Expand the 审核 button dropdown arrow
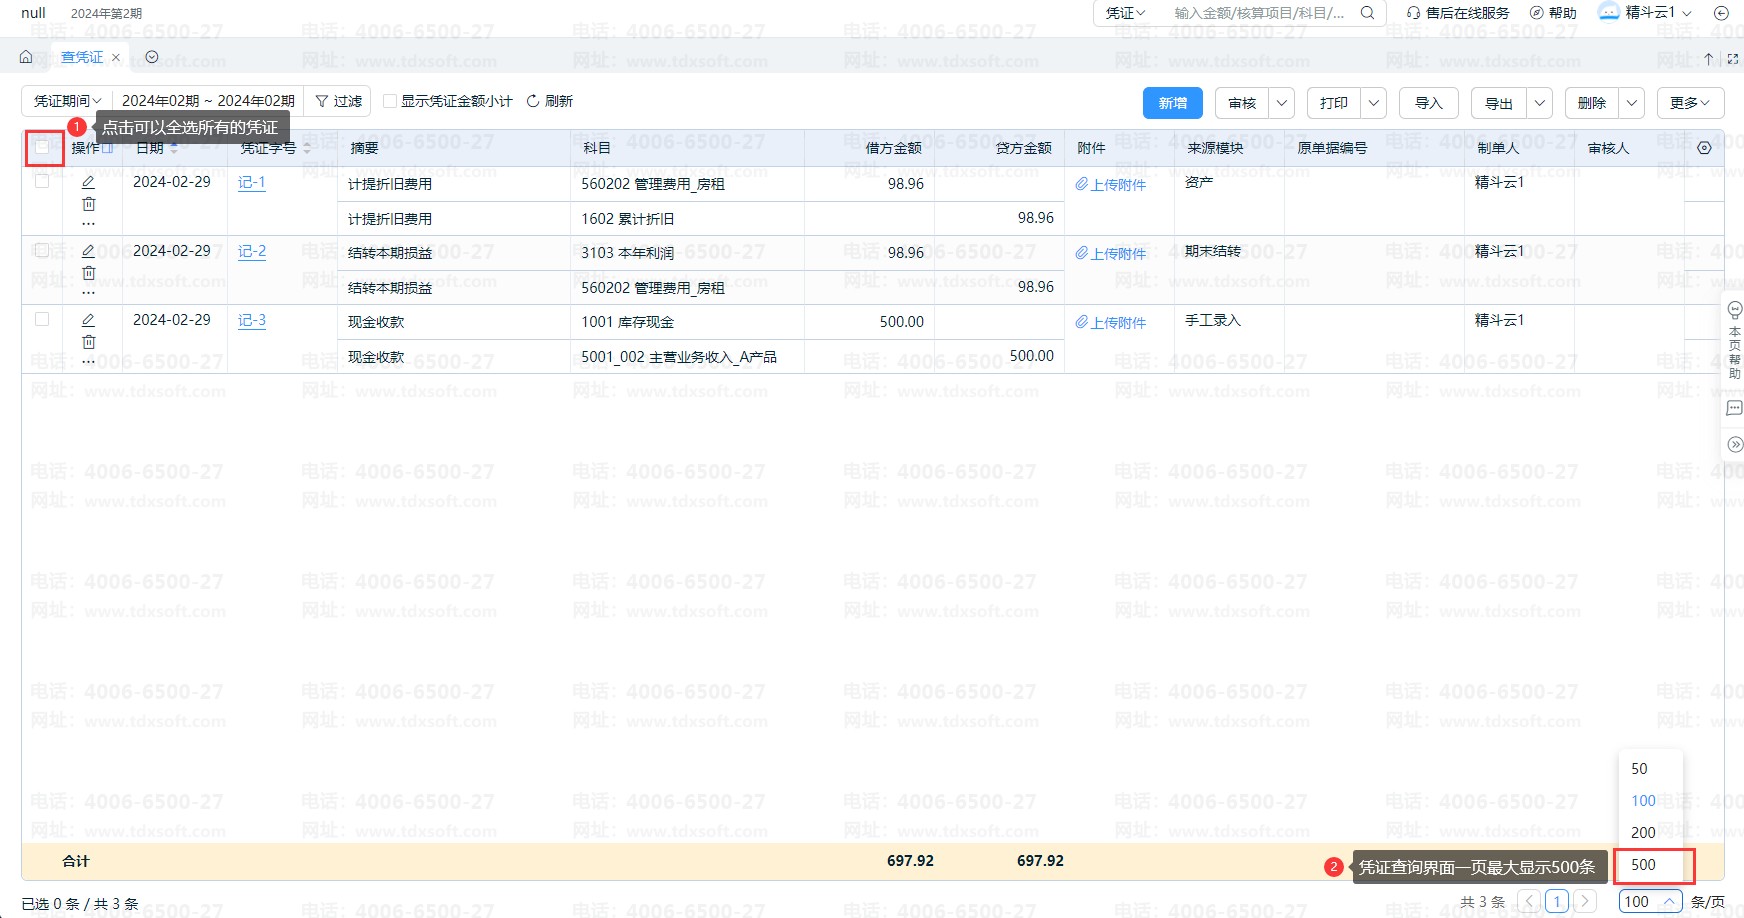The width and height of the screenshot is (1744, 918). click(1281, 103)
